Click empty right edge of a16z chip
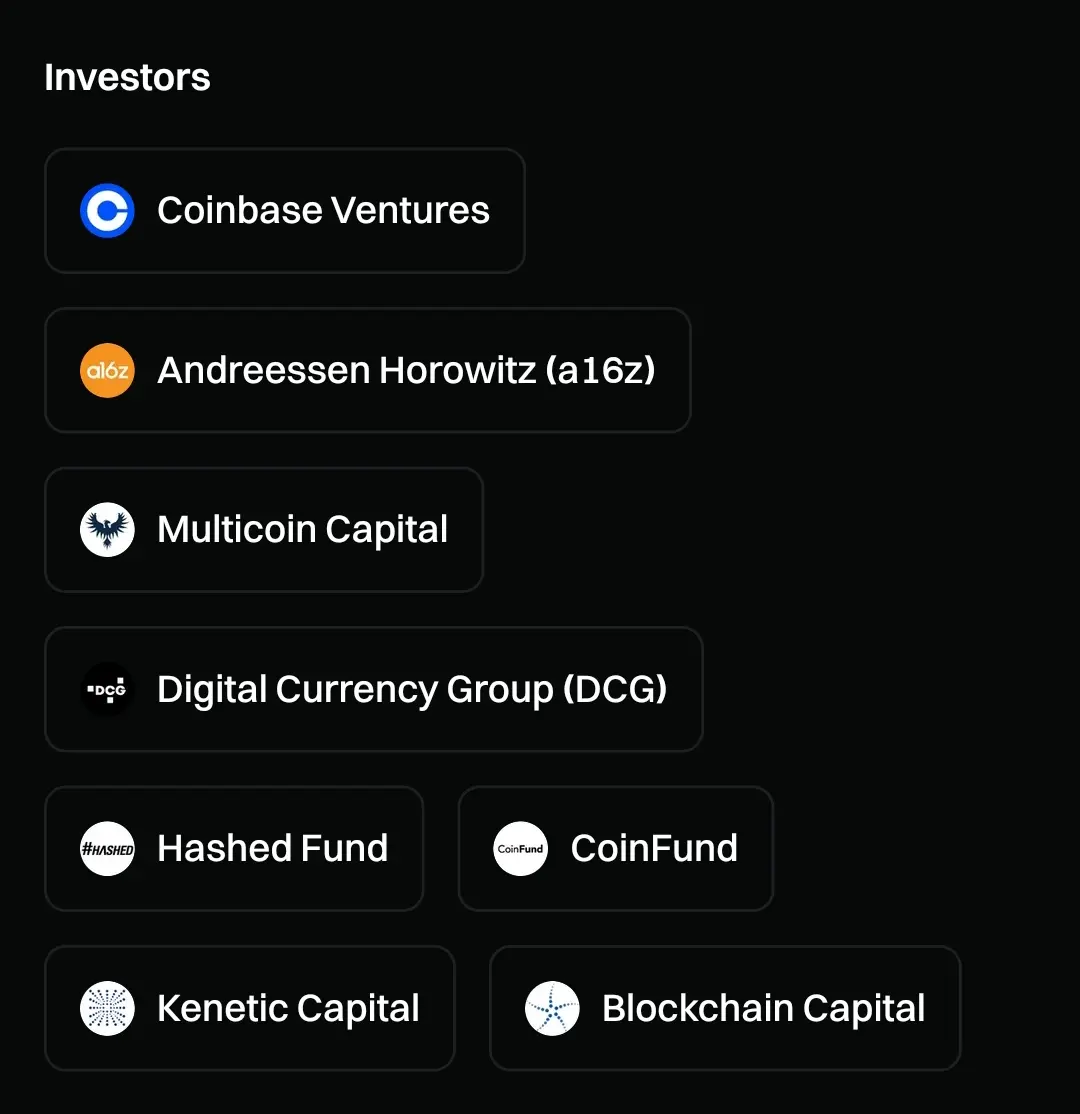 [674, 371]
